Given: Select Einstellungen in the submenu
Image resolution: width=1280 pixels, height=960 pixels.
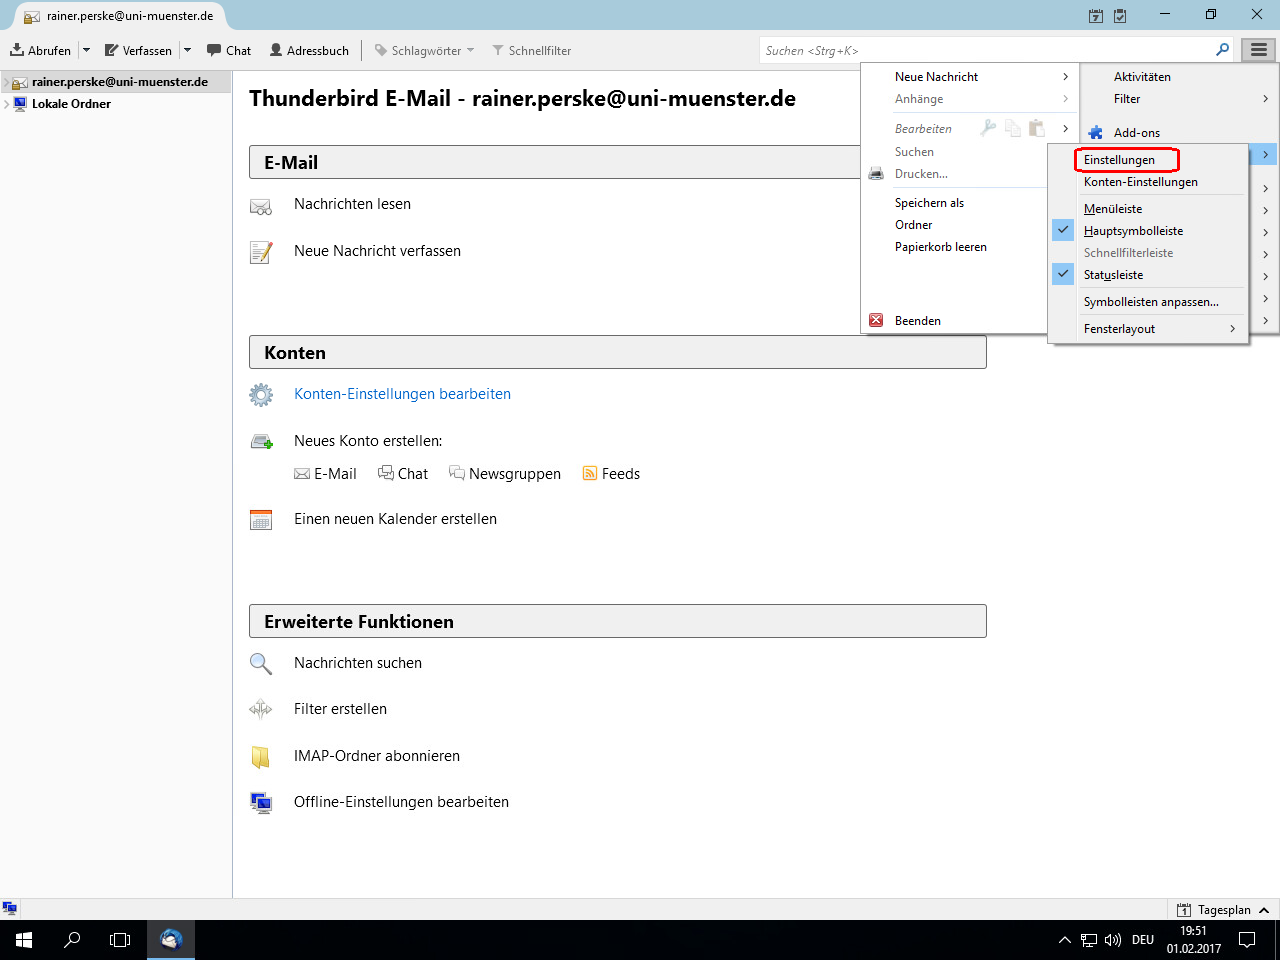Looking at the screenshot, I should [1119, 160].
